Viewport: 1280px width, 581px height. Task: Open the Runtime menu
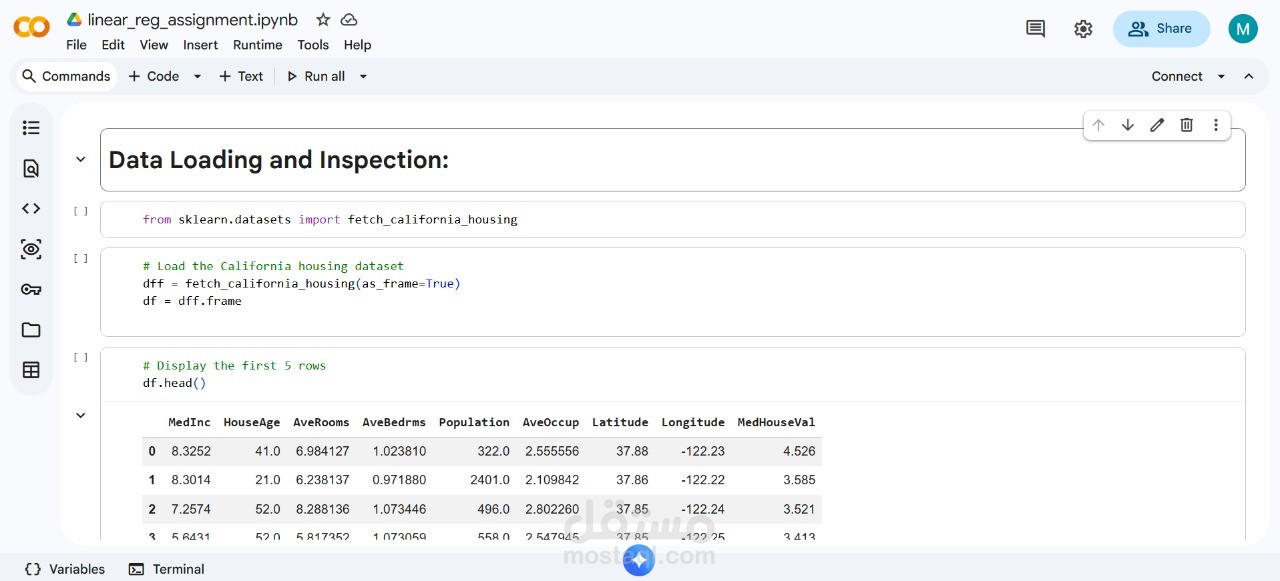pyautogui.click(x=257, y=45)
